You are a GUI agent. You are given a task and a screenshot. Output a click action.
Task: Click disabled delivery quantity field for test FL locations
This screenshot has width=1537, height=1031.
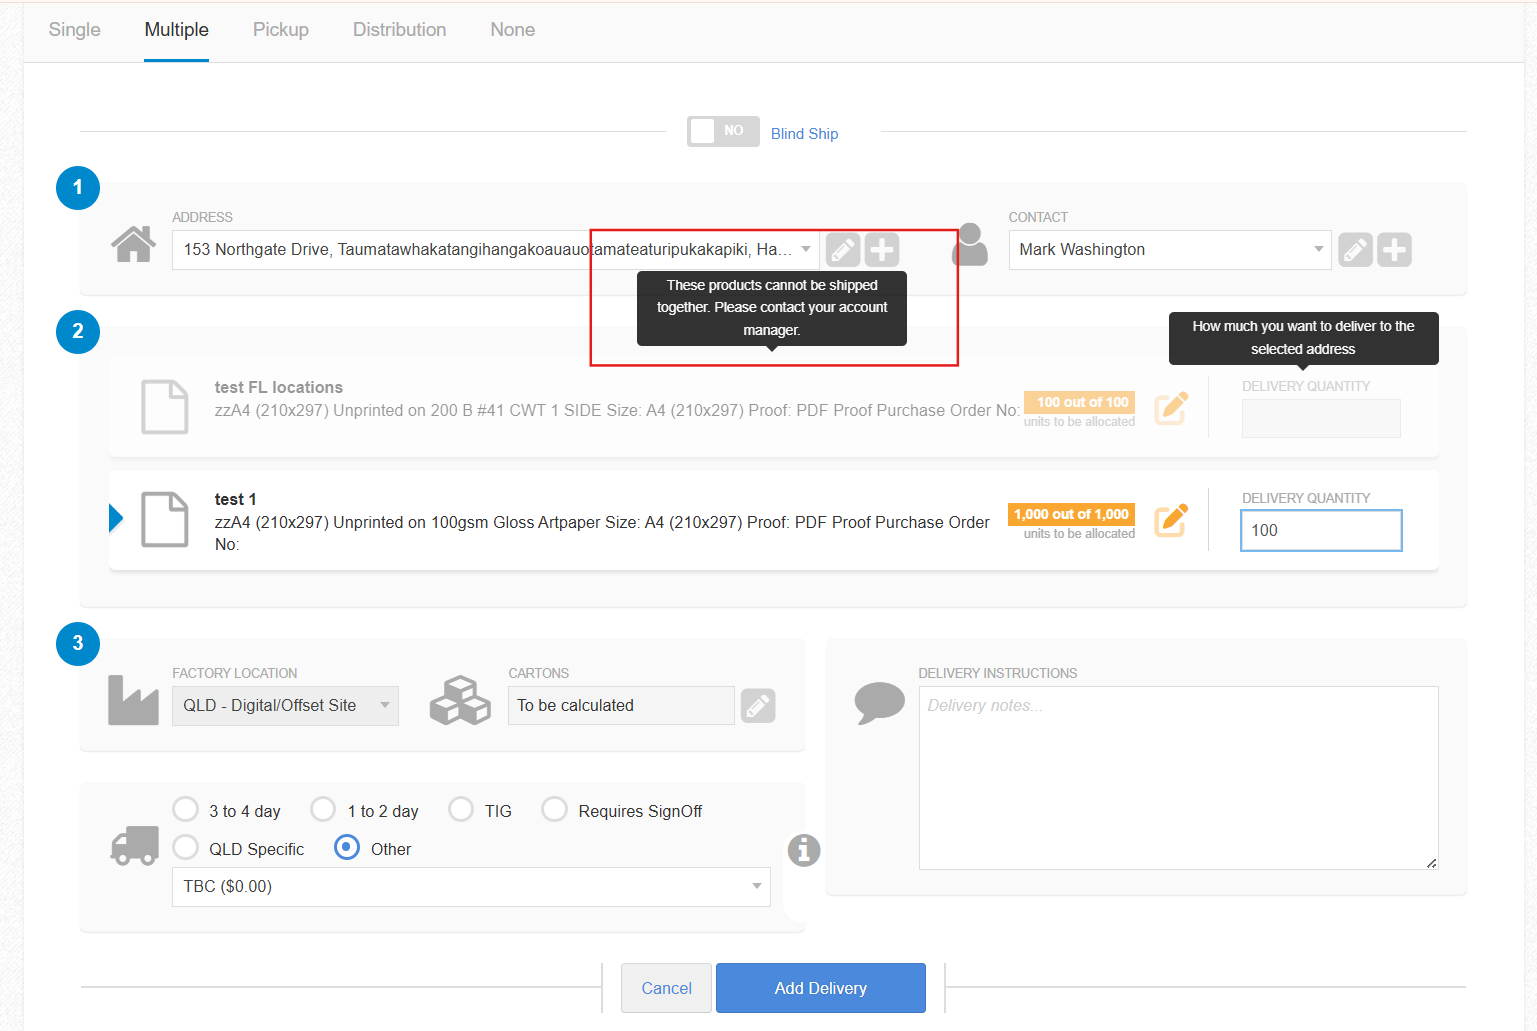point(1321,419)
